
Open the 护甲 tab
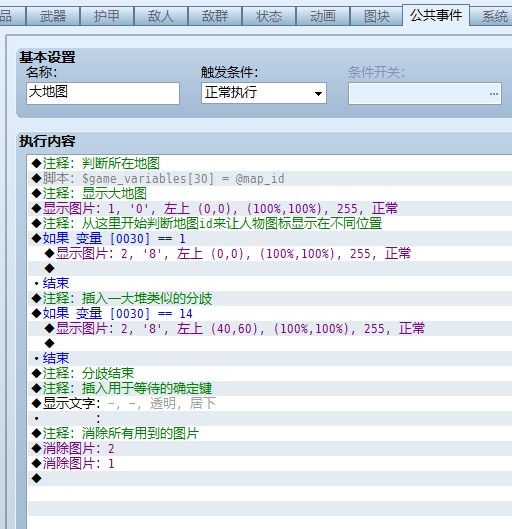pyautogui.click(x=107, y=16)
